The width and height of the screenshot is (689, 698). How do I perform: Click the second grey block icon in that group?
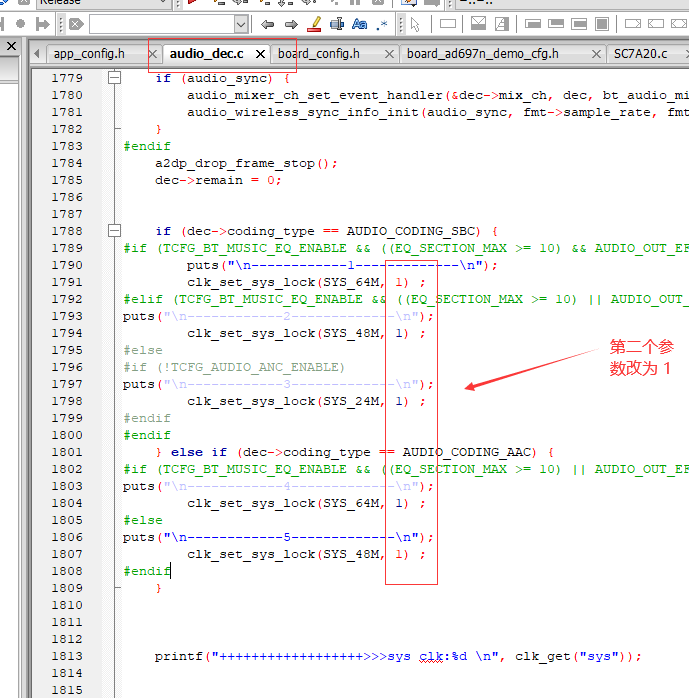pyautogui.click(x=556, y=24)
